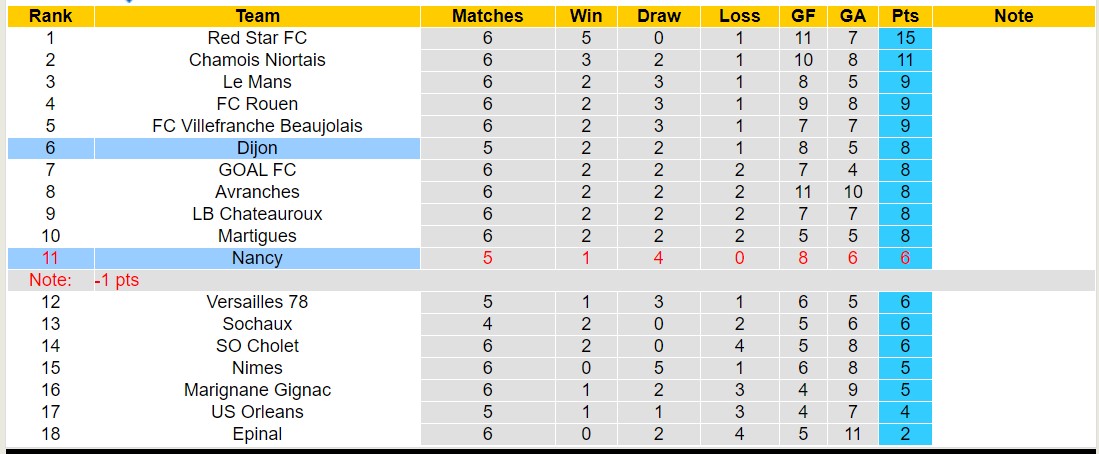
Task: Click the Draw column header
Action: tap(659, 16)
